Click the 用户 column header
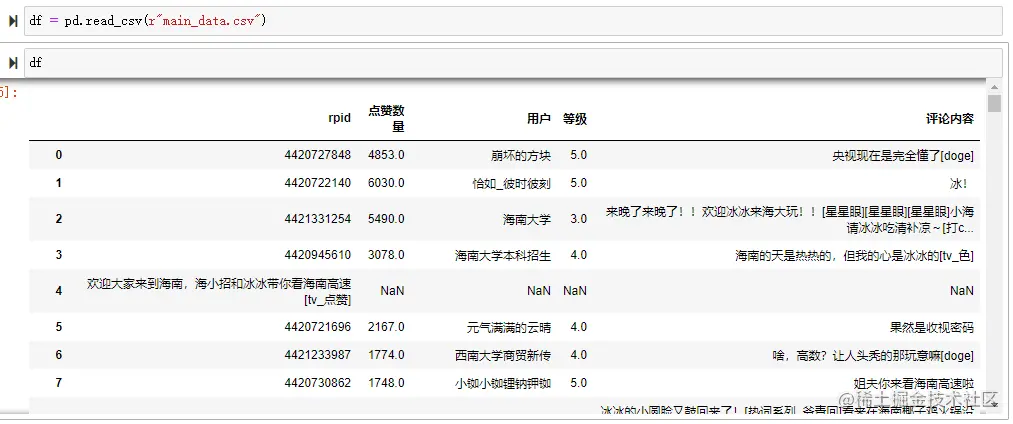1013x424 pixels. 539,118
